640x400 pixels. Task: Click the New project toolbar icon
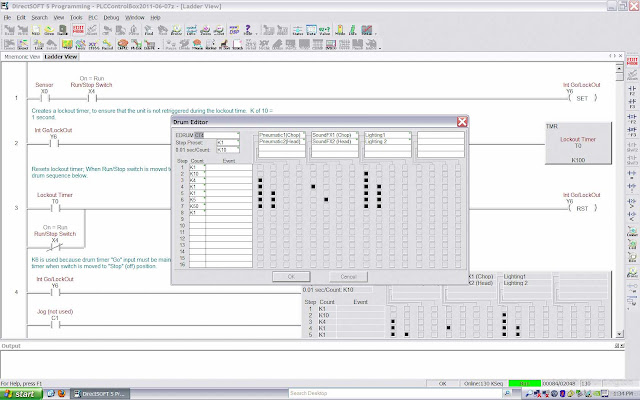click(36, 30)
